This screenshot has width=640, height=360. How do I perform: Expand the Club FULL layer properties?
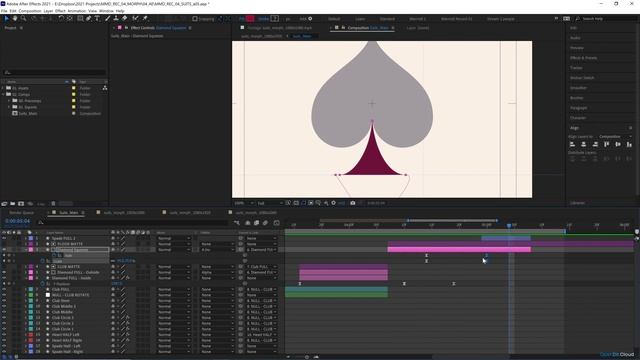tap(26, 289)
